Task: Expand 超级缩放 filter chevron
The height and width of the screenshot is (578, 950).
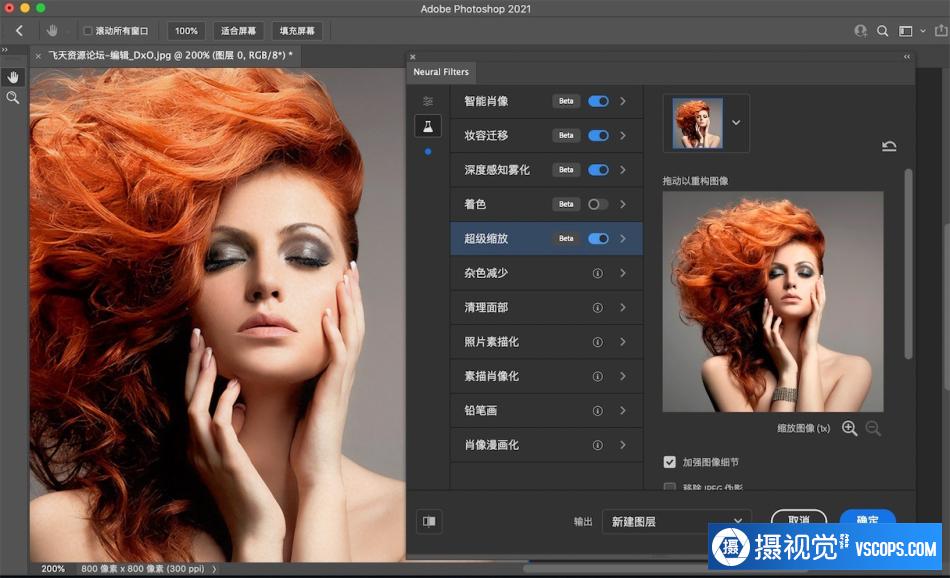Action: tap(623, 239)
